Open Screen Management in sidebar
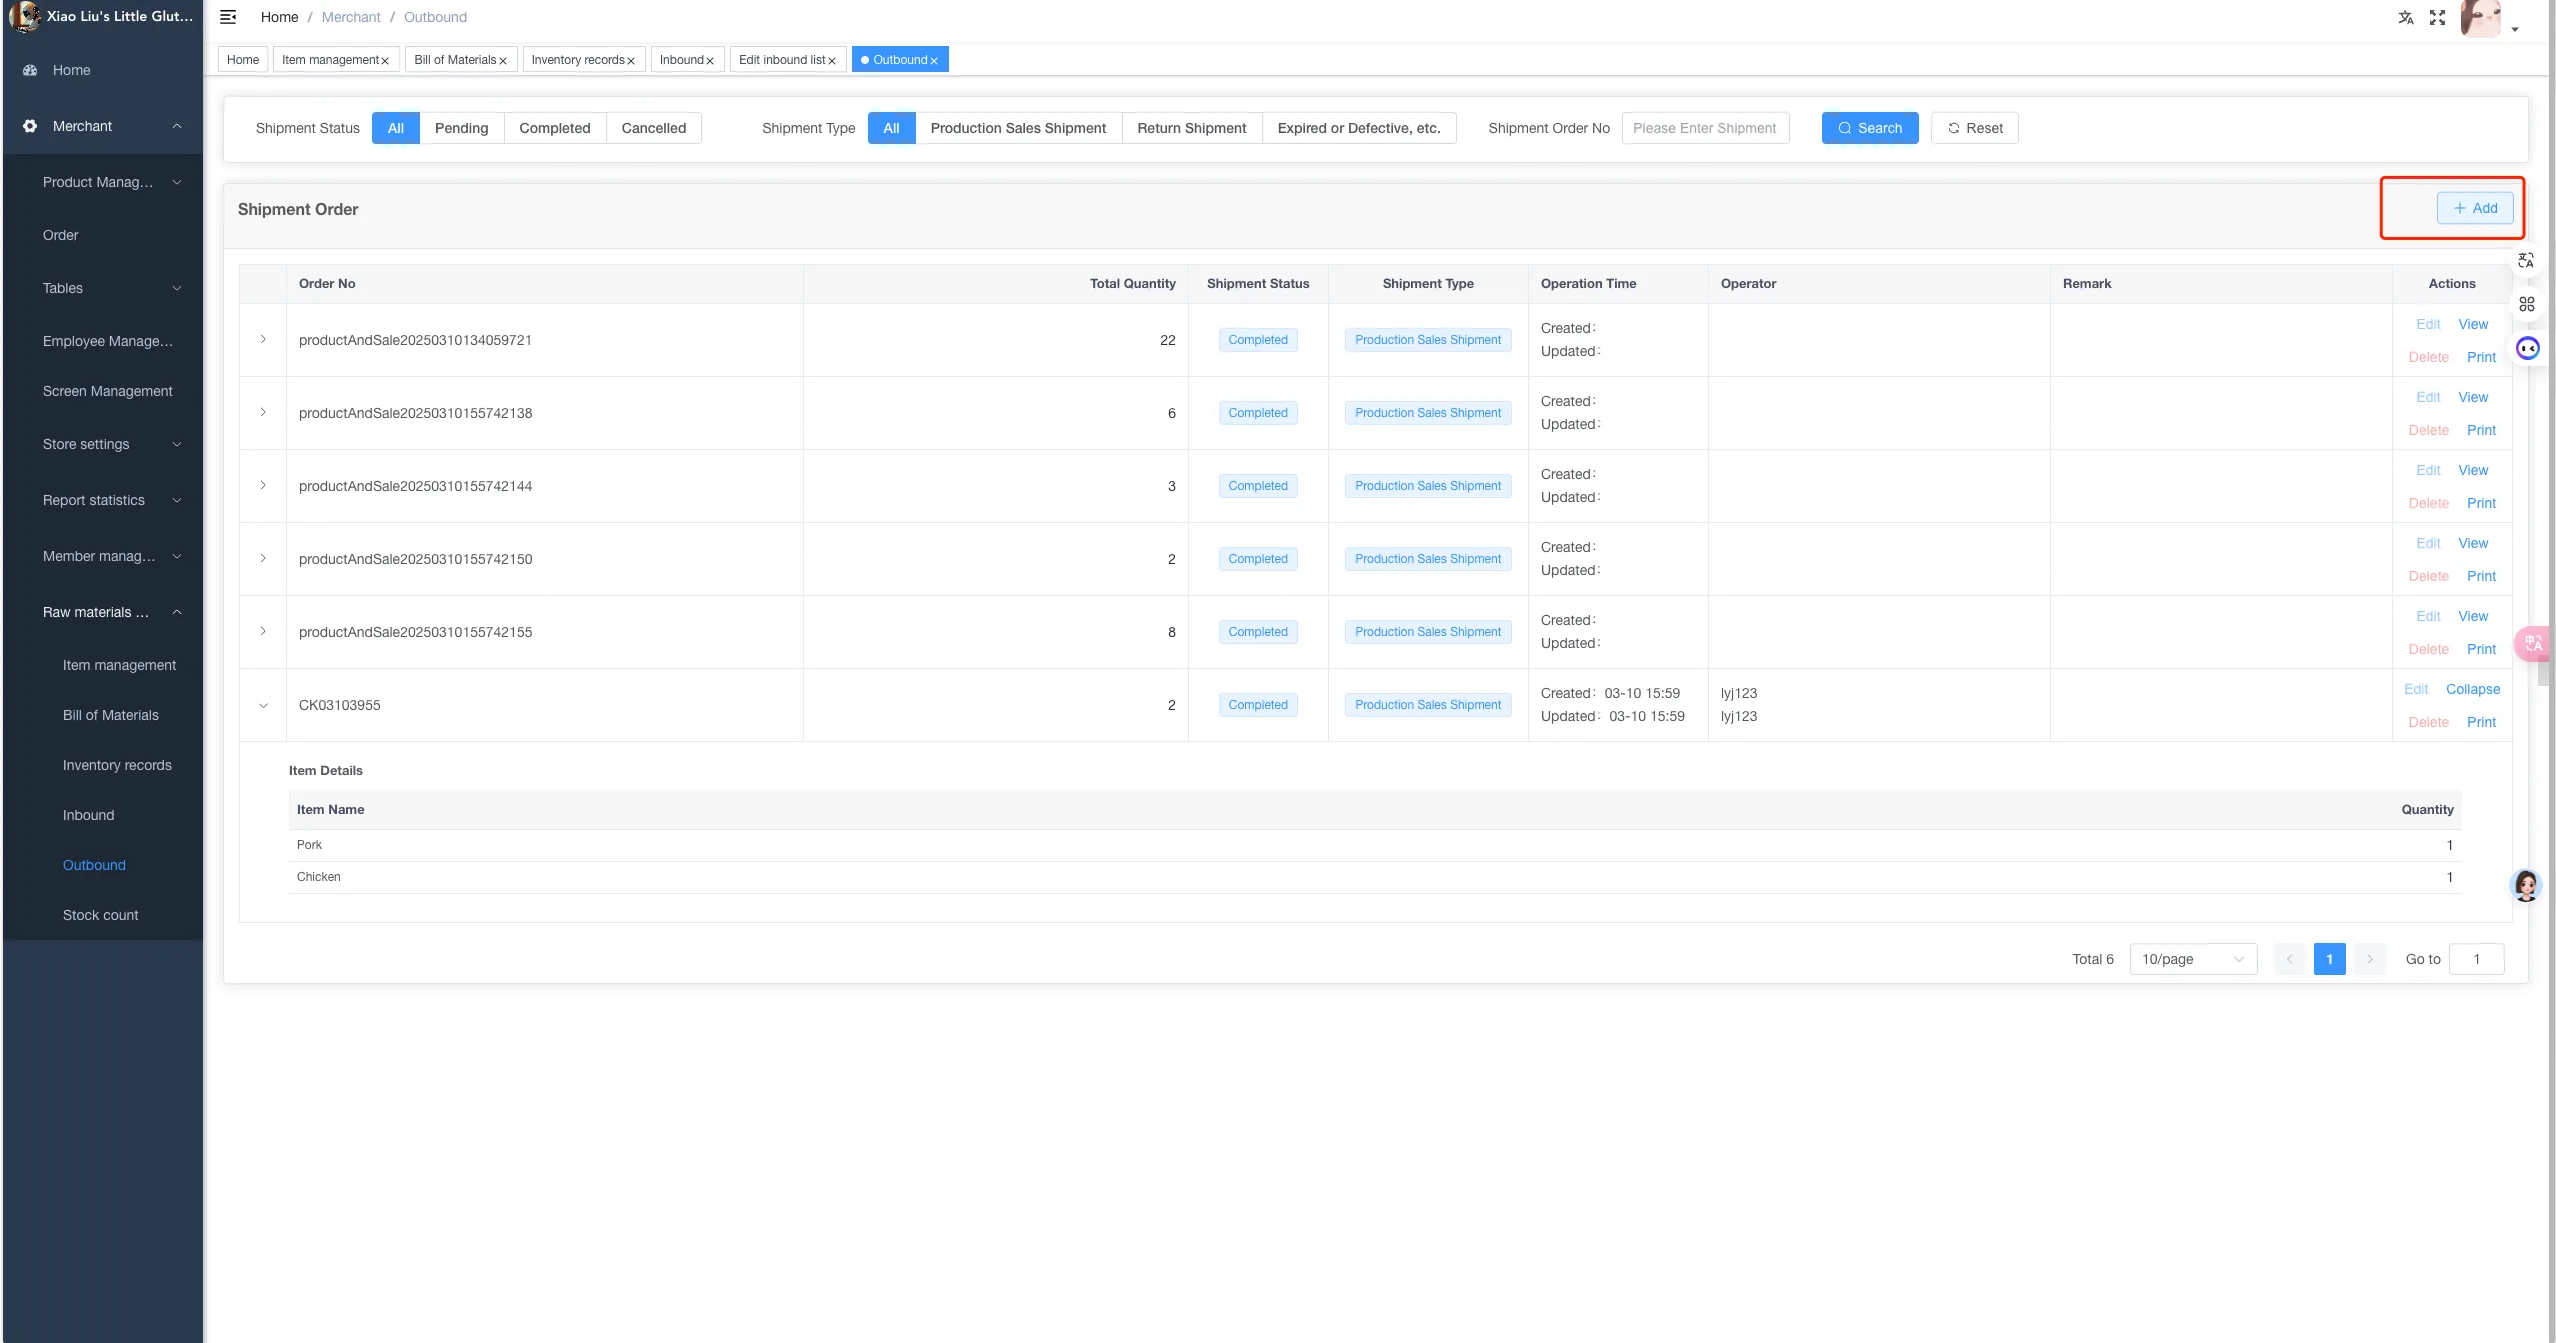Viewport: 2556px width, 1343px height. 107,391
